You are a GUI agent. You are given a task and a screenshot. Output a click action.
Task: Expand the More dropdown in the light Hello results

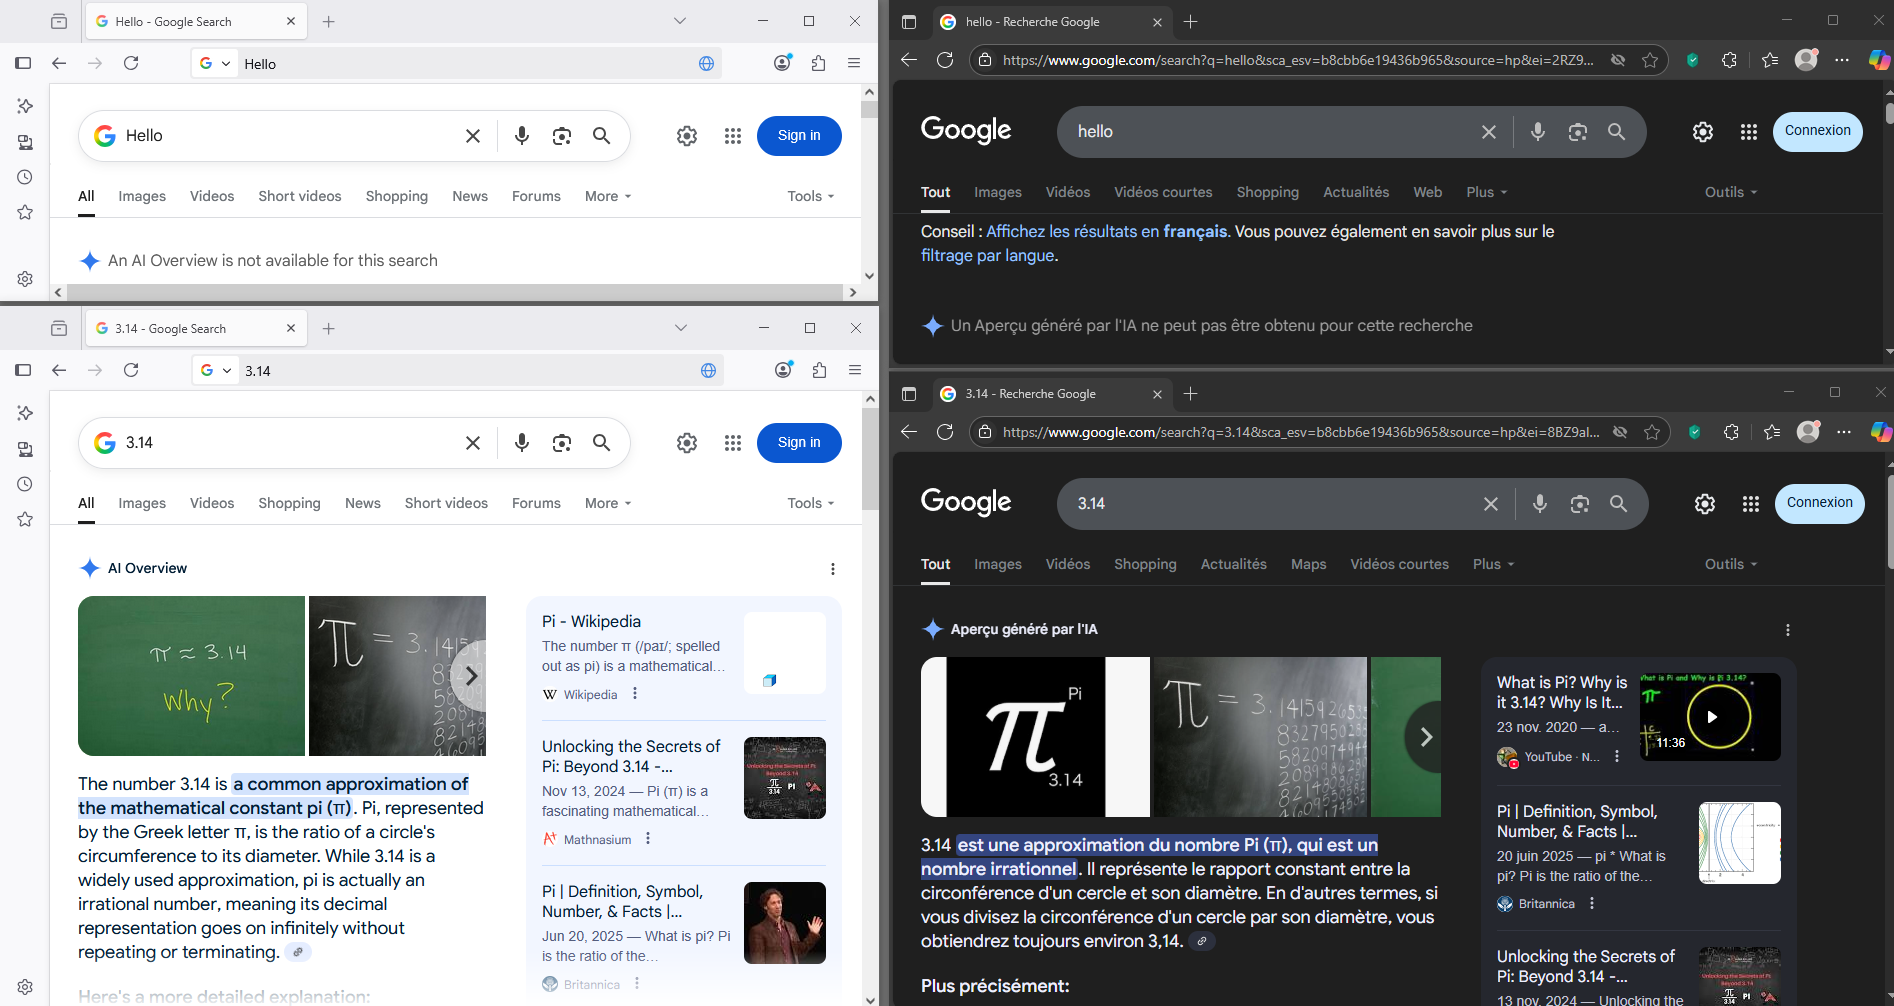[607, 197]
